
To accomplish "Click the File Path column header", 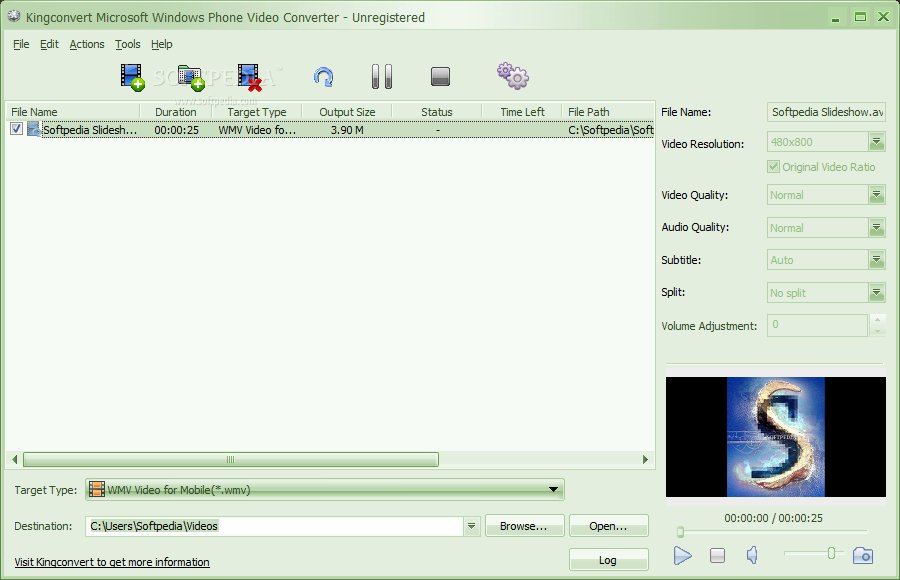I will 608,112.
